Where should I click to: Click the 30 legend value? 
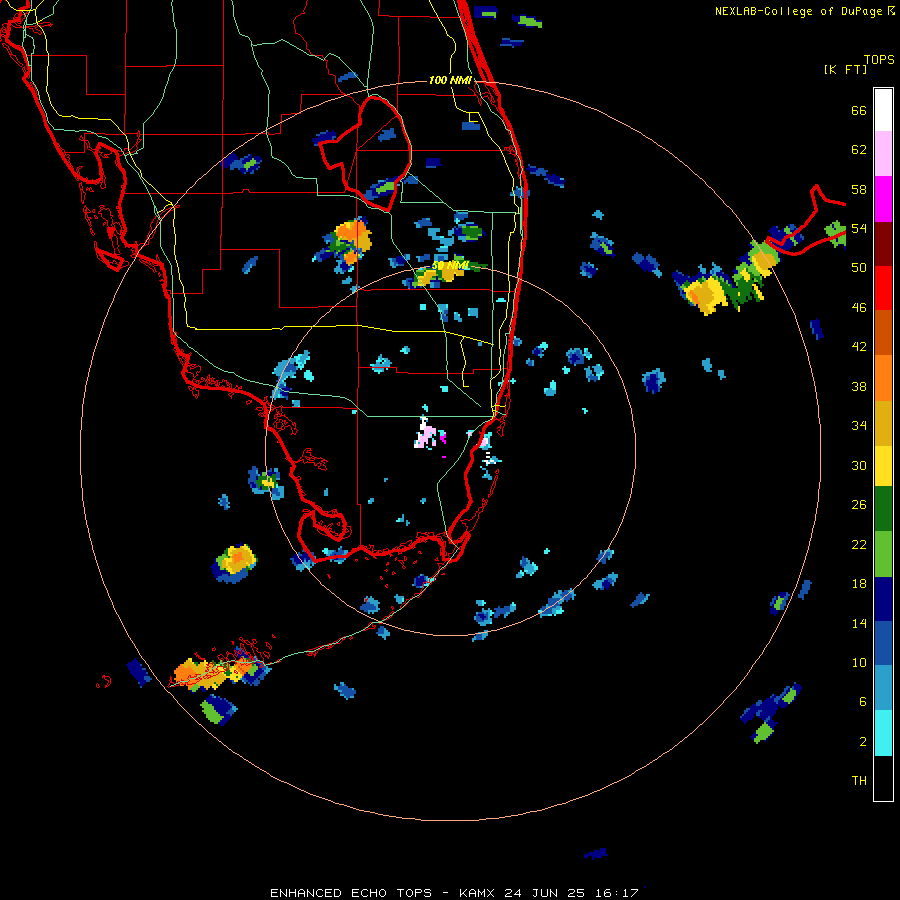[x=859, y=465]
